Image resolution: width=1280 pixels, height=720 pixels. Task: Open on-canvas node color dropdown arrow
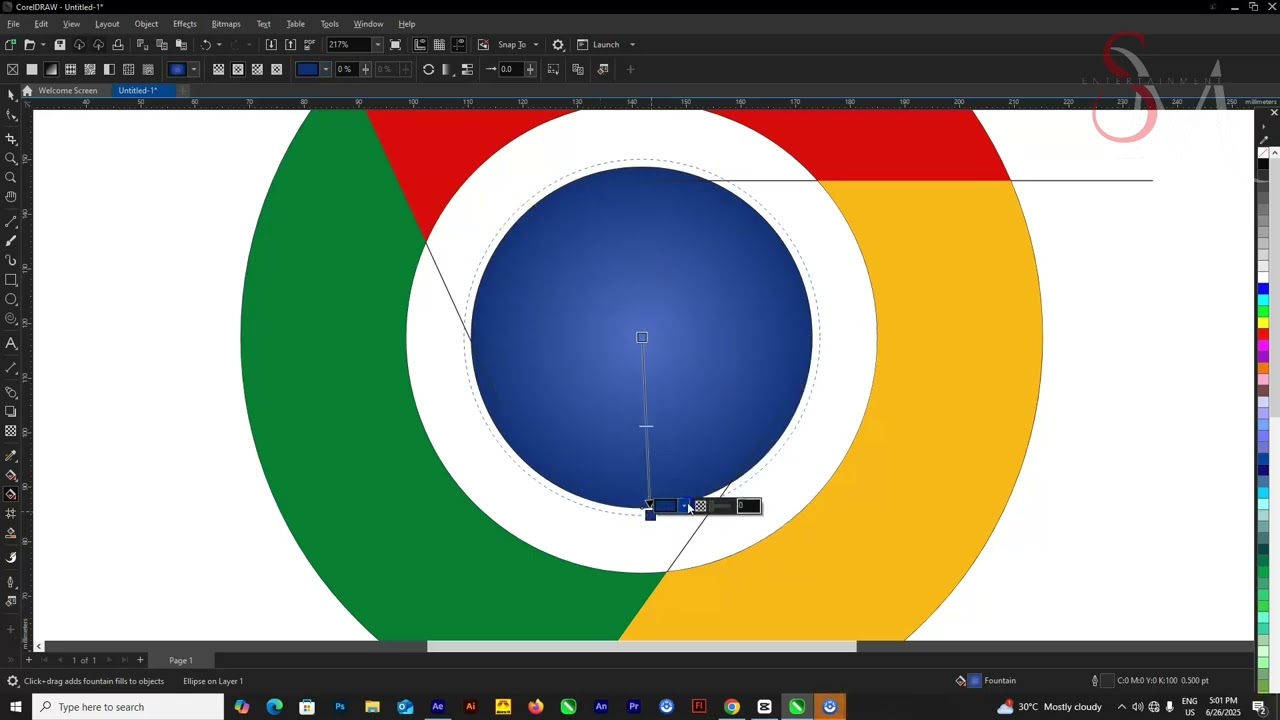685,506
